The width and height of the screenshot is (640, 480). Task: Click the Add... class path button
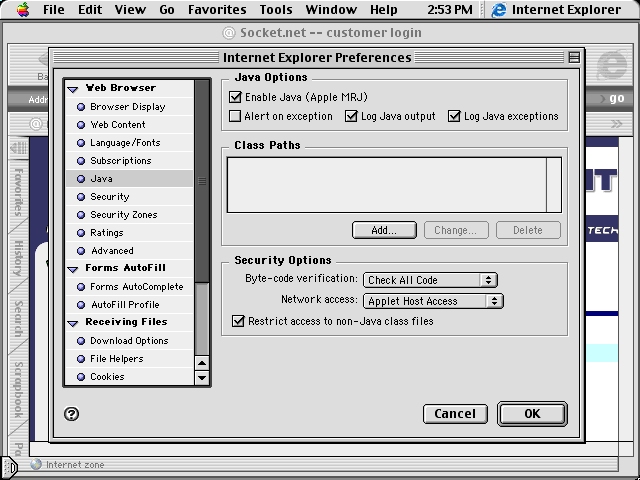(384, 230)
